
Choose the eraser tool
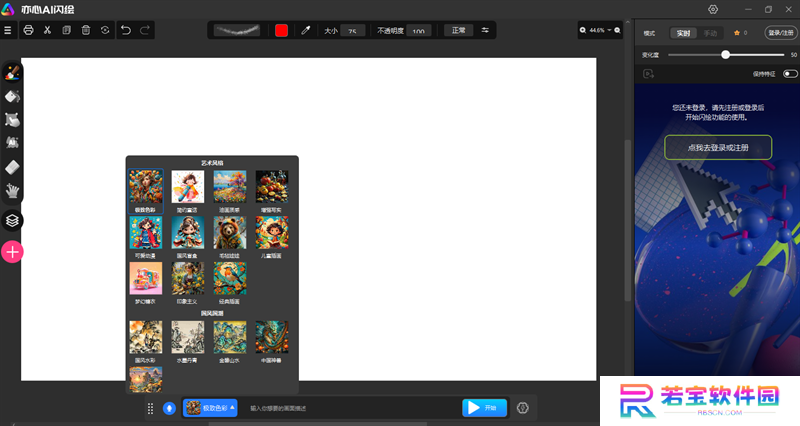12,167
